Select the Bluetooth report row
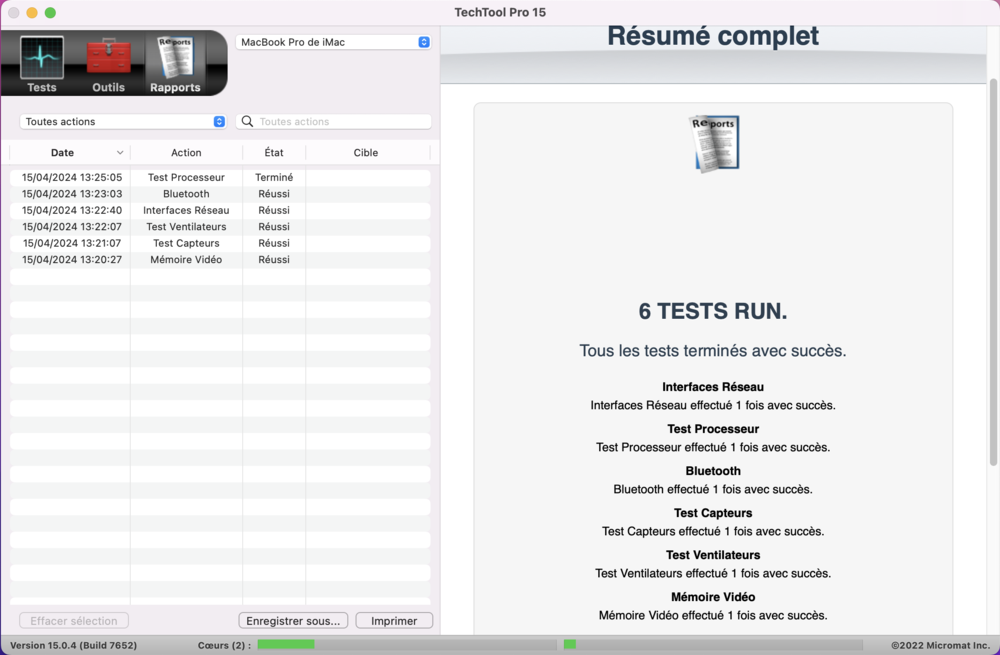1000x655 pixels. [x=220, y=194]
